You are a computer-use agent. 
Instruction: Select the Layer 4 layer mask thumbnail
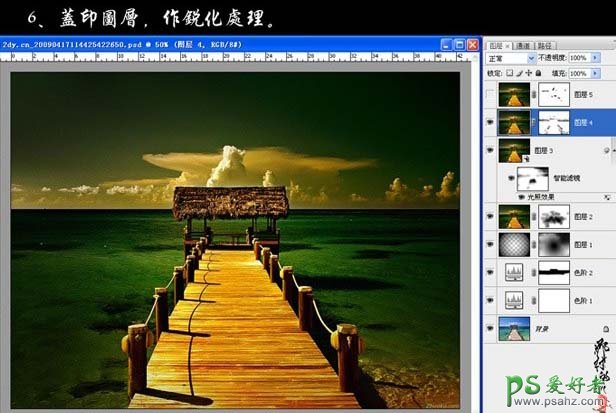click(x=553, y=122)
